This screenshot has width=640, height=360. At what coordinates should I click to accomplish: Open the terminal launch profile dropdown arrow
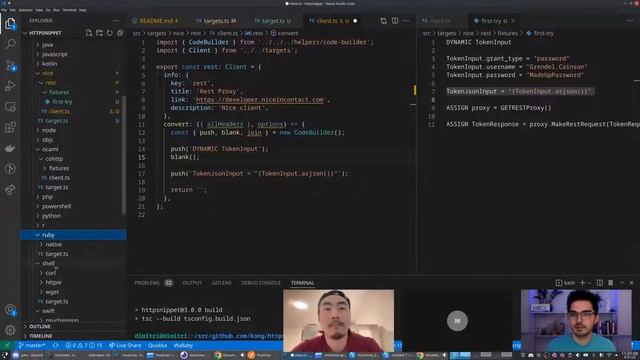(589, 283)
